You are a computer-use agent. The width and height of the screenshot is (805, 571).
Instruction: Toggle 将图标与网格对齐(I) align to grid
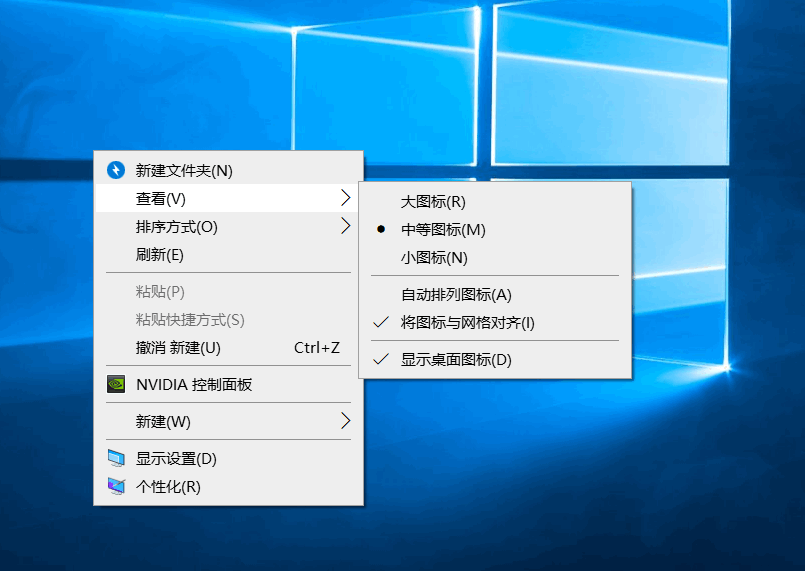click(495, 322)
